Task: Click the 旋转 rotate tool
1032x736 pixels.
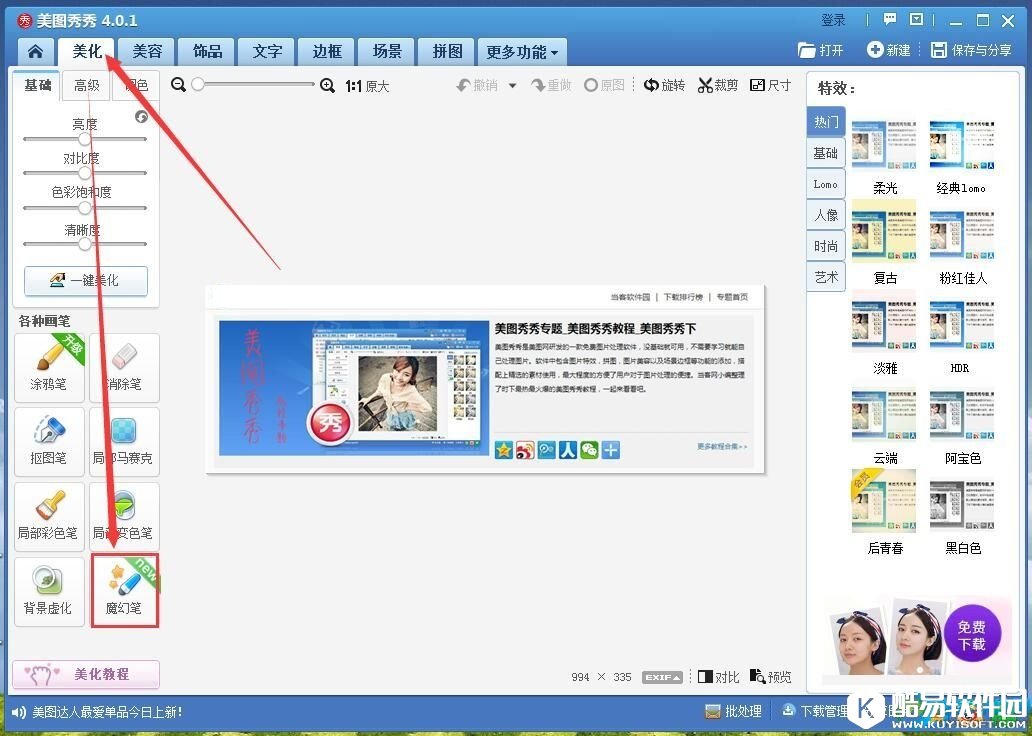Action: (x=665, y=86)
